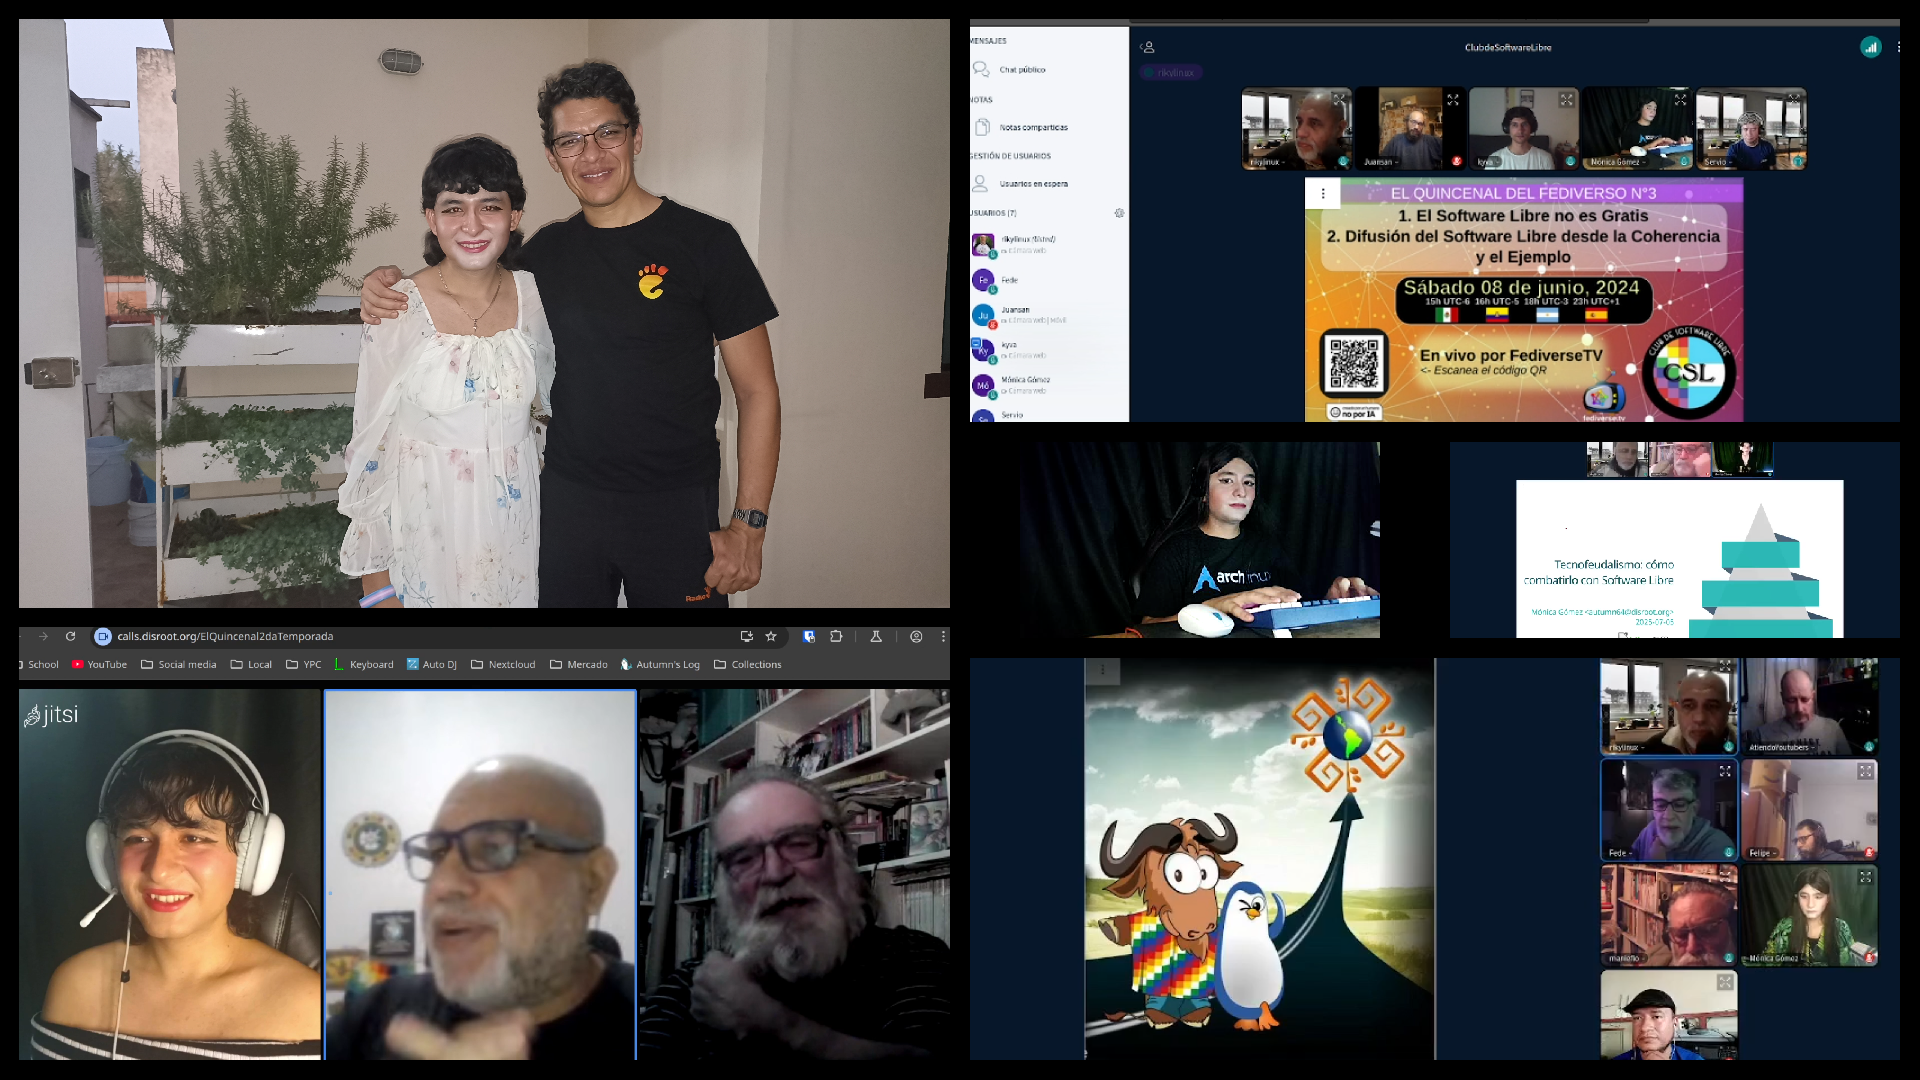Click the connection quality indicator top right

(1871, 47)
